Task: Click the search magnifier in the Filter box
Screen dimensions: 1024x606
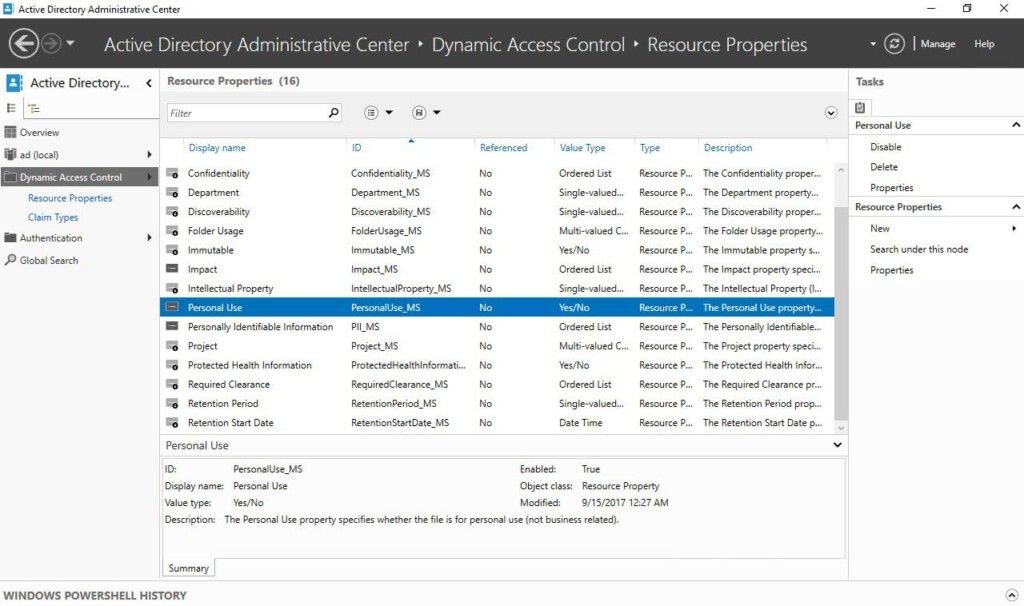Action: coord(333,112)
